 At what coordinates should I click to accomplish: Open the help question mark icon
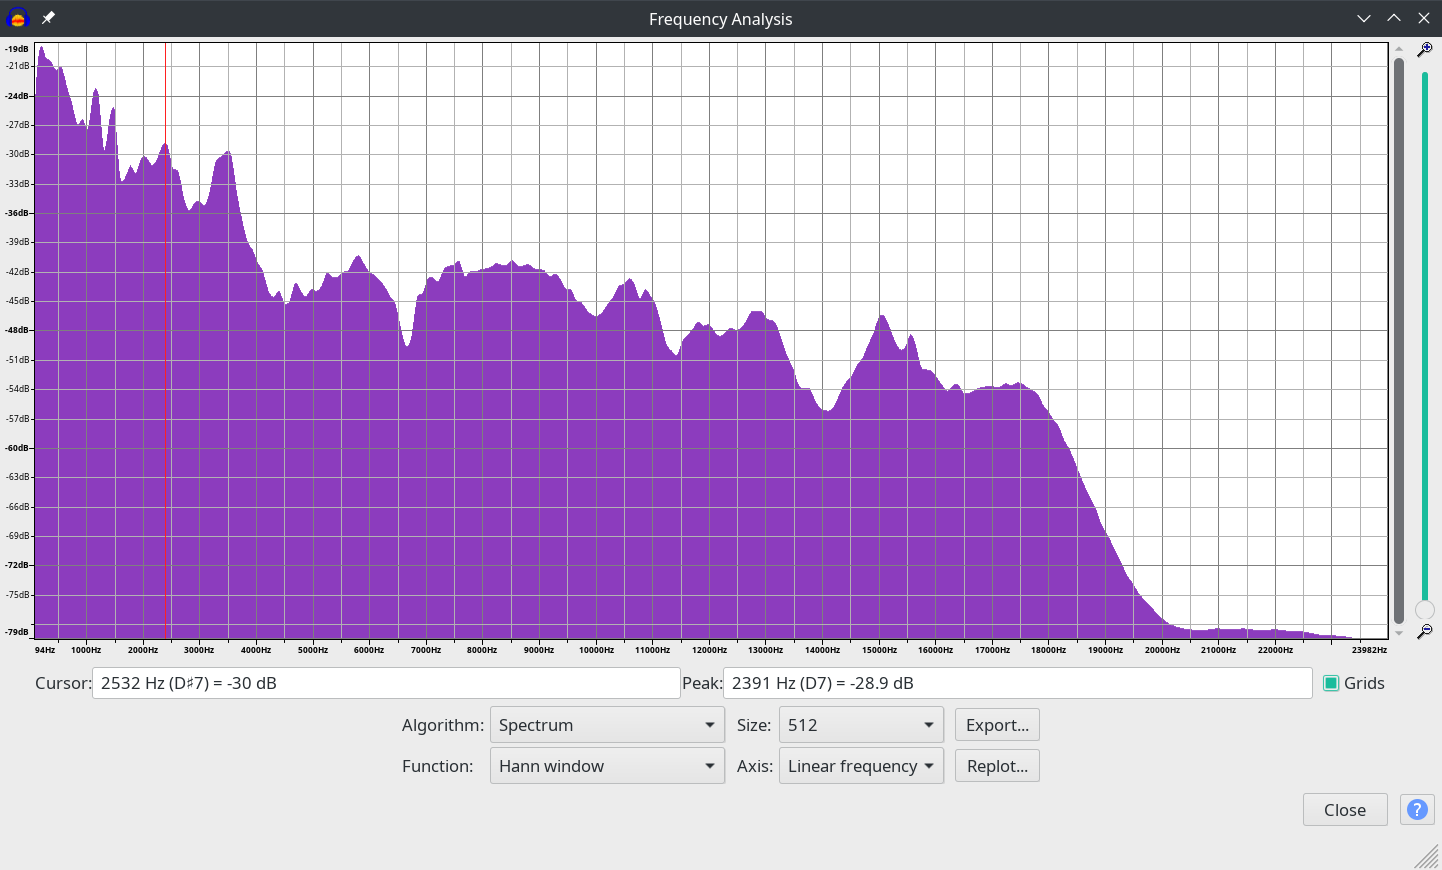1417,810
